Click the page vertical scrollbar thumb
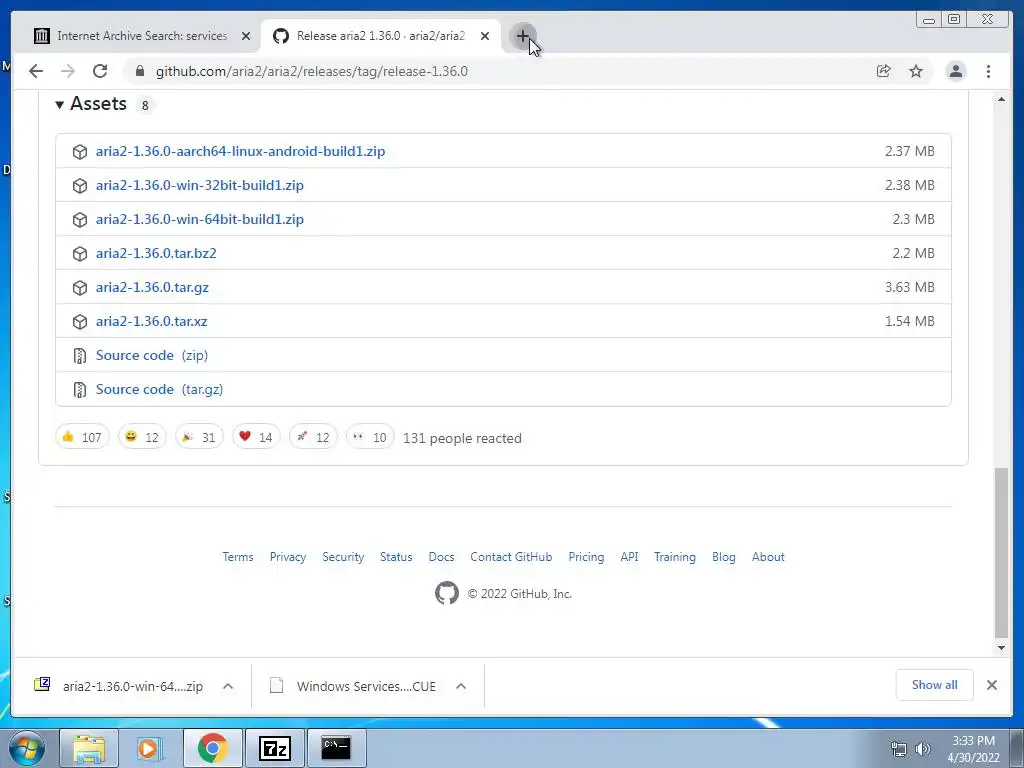This screenshot has height=768, width=1024. (x=1001, y=552)
